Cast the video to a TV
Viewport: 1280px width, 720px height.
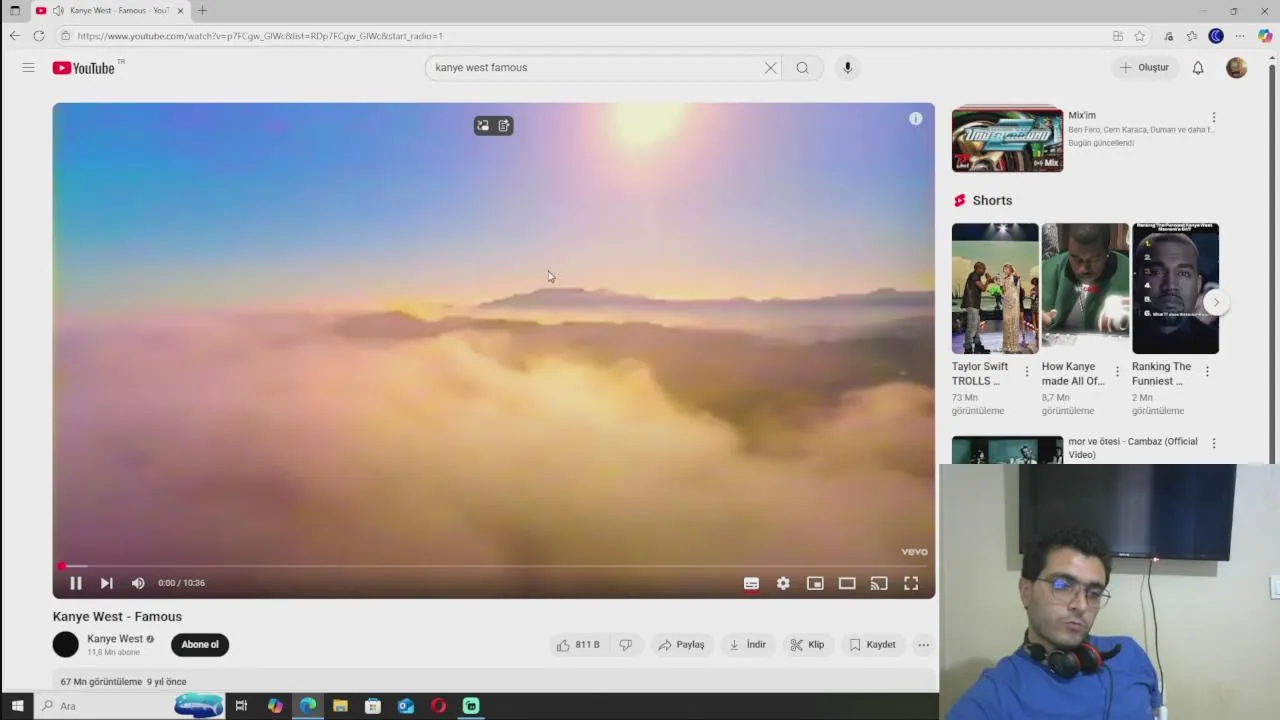pos(879,583)
